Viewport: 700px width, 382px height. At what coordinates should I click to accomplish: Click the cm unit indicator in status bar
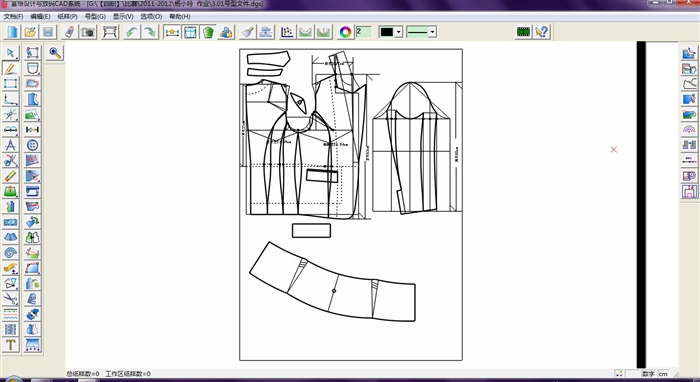click(x=663, y=374)
